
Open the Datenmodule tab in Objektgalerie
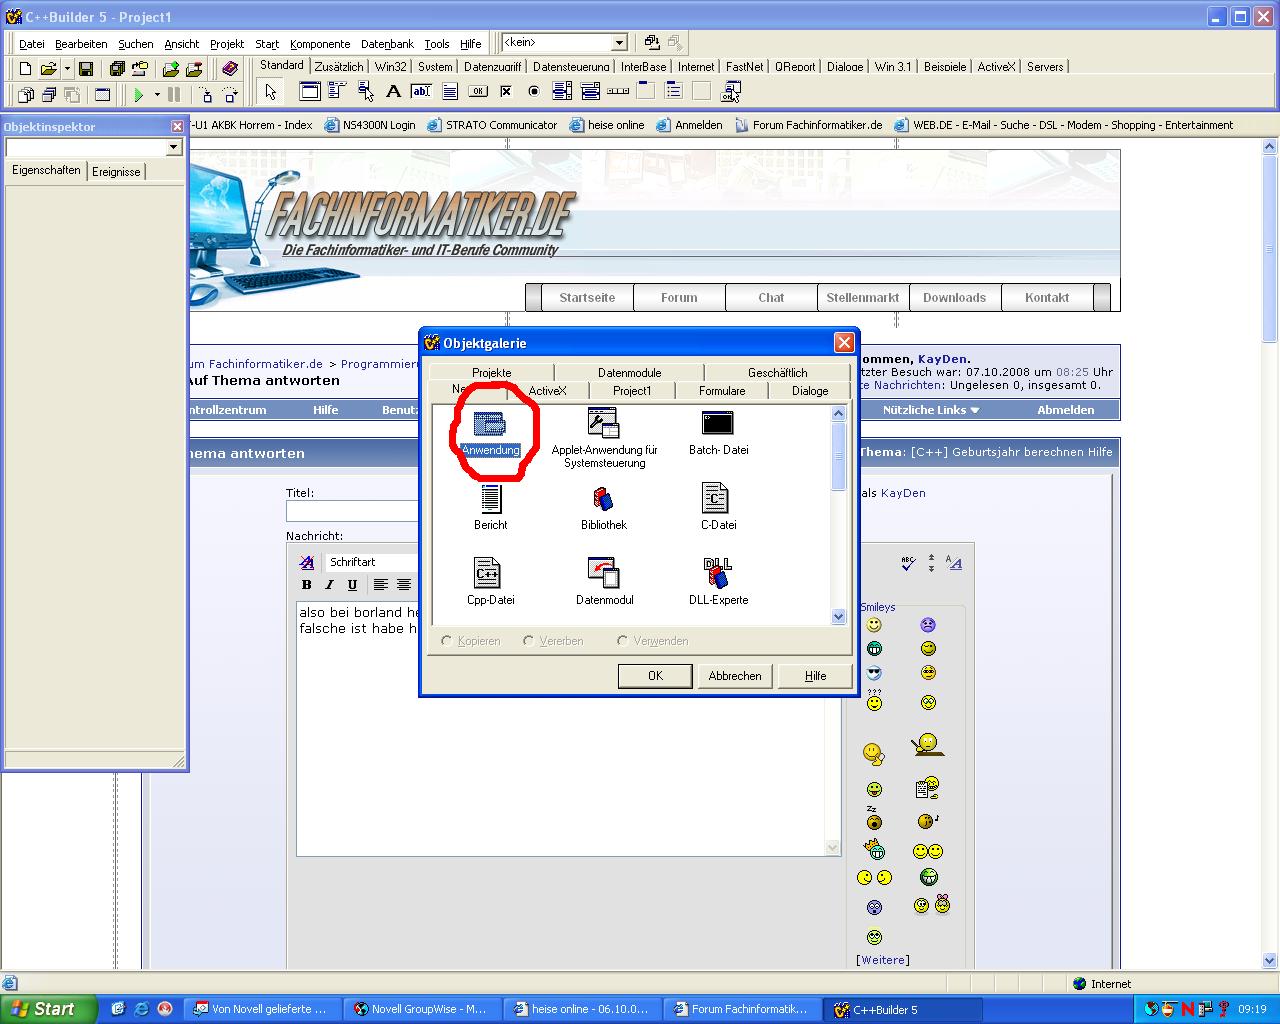tap(630, 373)
